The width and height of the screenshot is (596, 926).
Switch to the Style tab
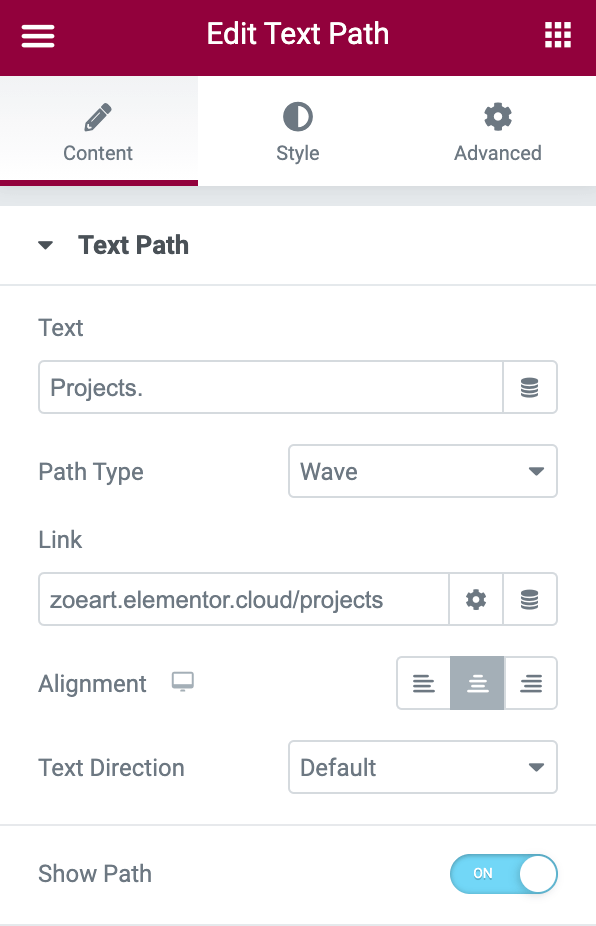298,131
